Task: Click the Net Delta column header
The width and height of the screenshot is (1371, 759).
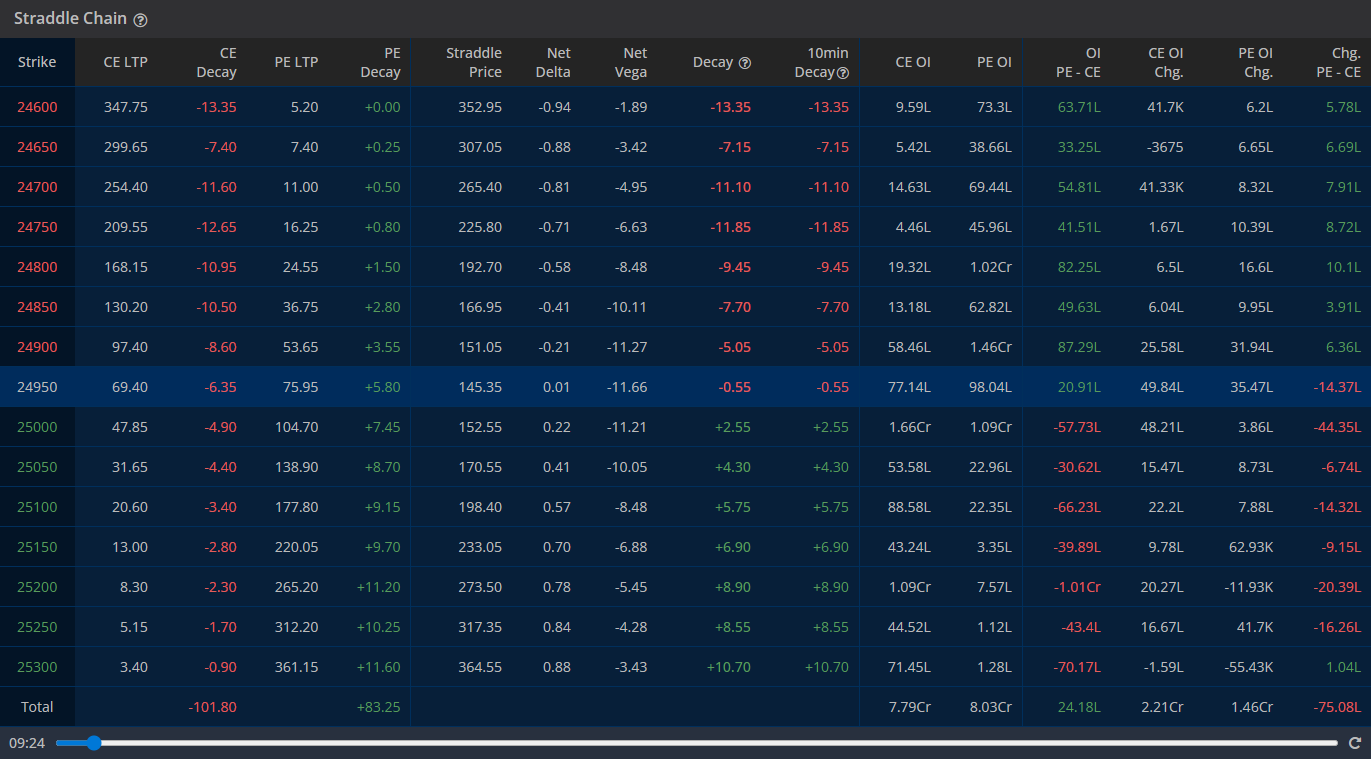Action: (x=552, y=62)
